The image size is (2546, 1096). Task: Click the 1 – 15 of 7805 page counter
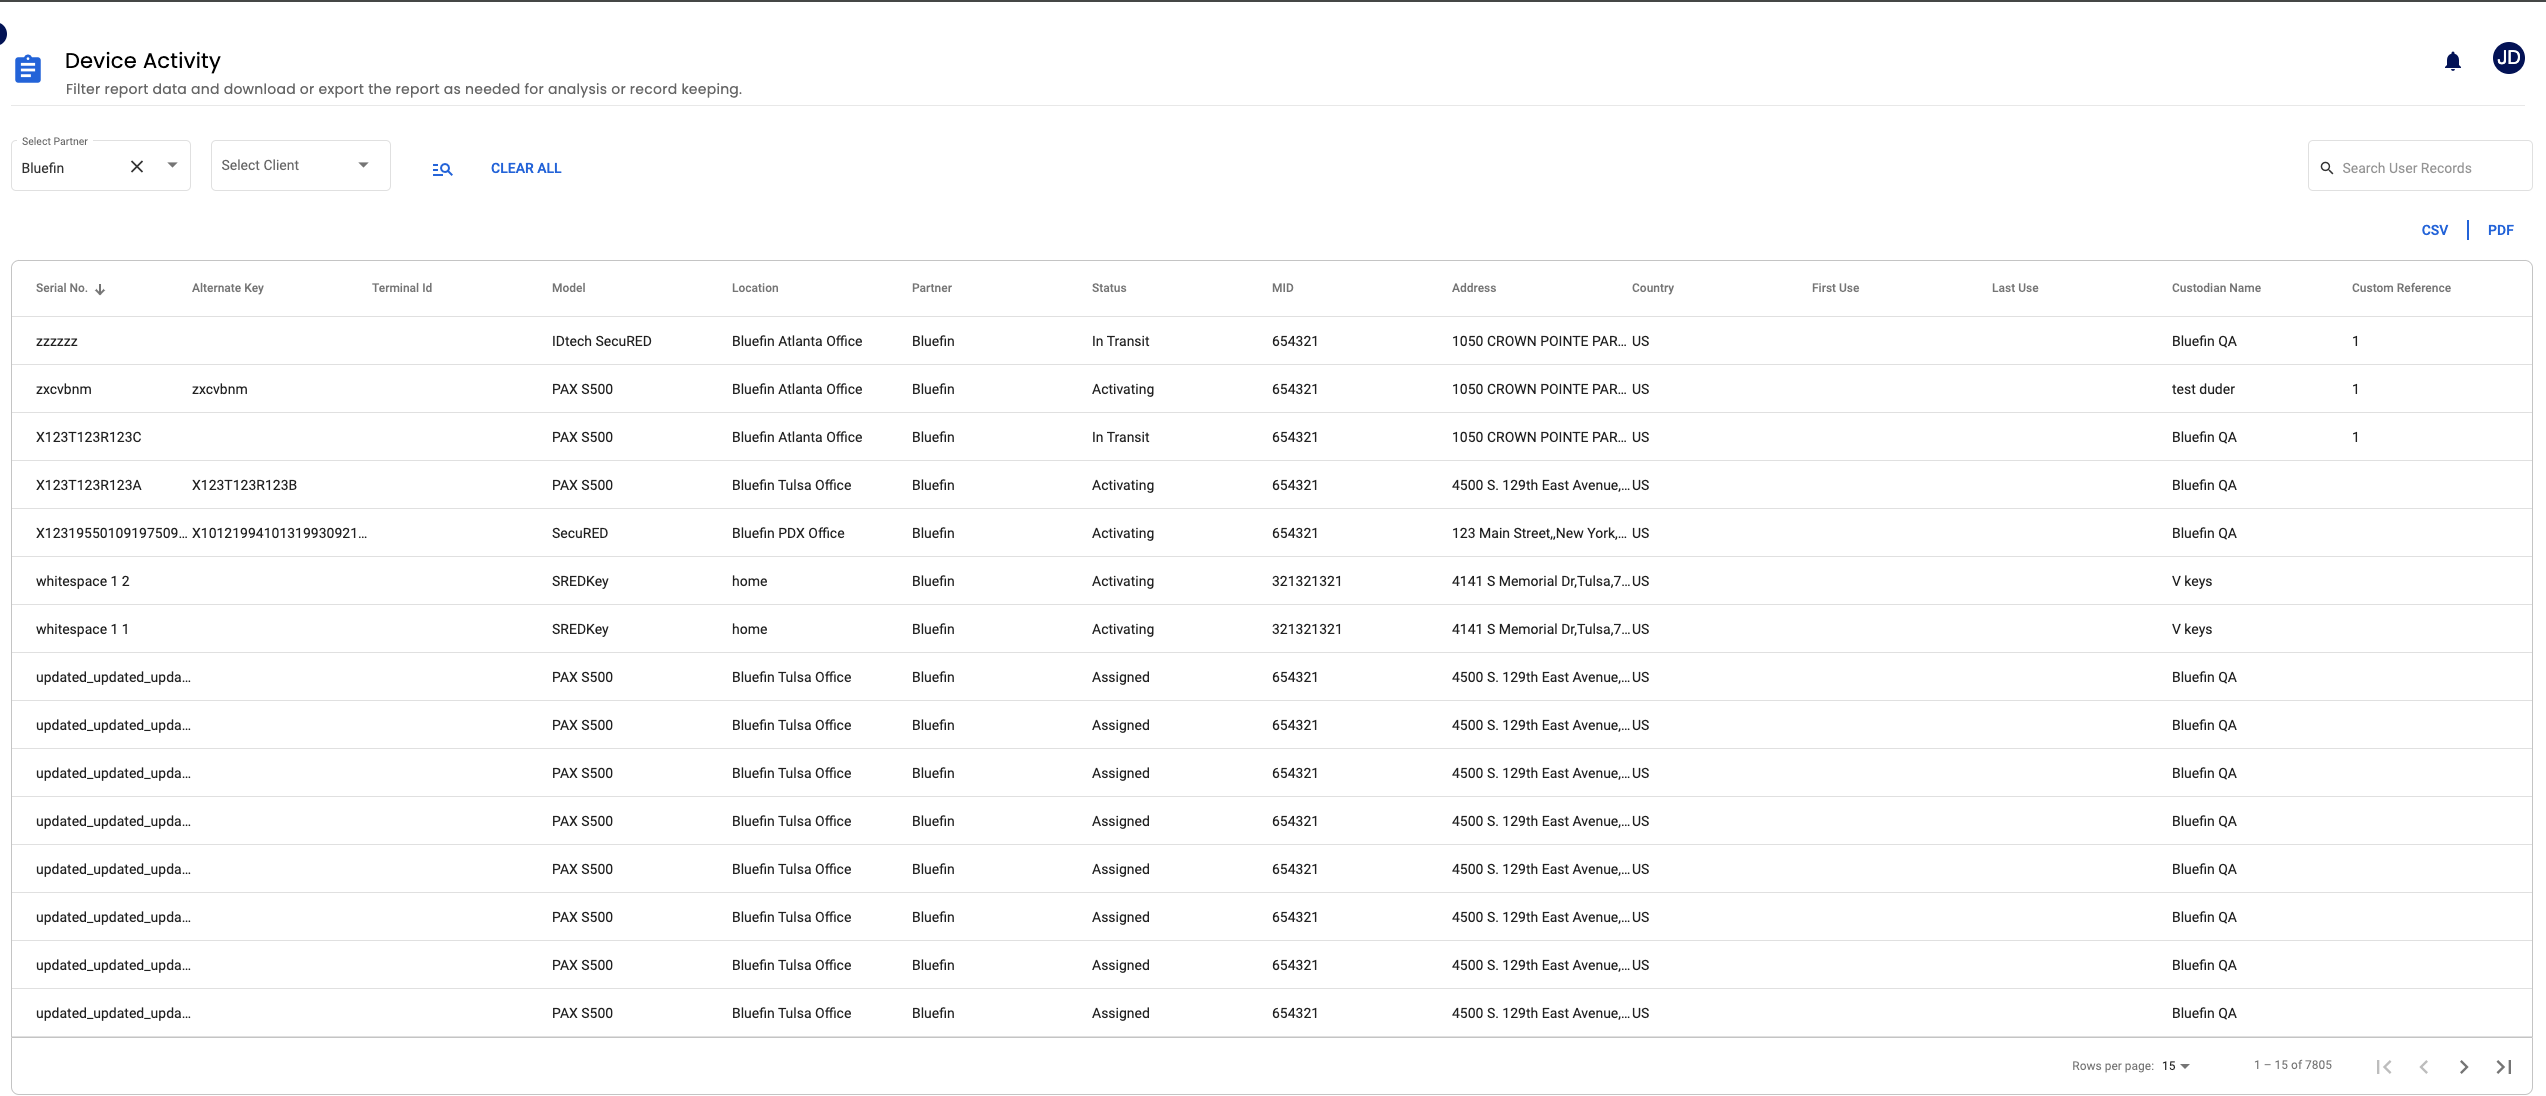(2293, 1065)
